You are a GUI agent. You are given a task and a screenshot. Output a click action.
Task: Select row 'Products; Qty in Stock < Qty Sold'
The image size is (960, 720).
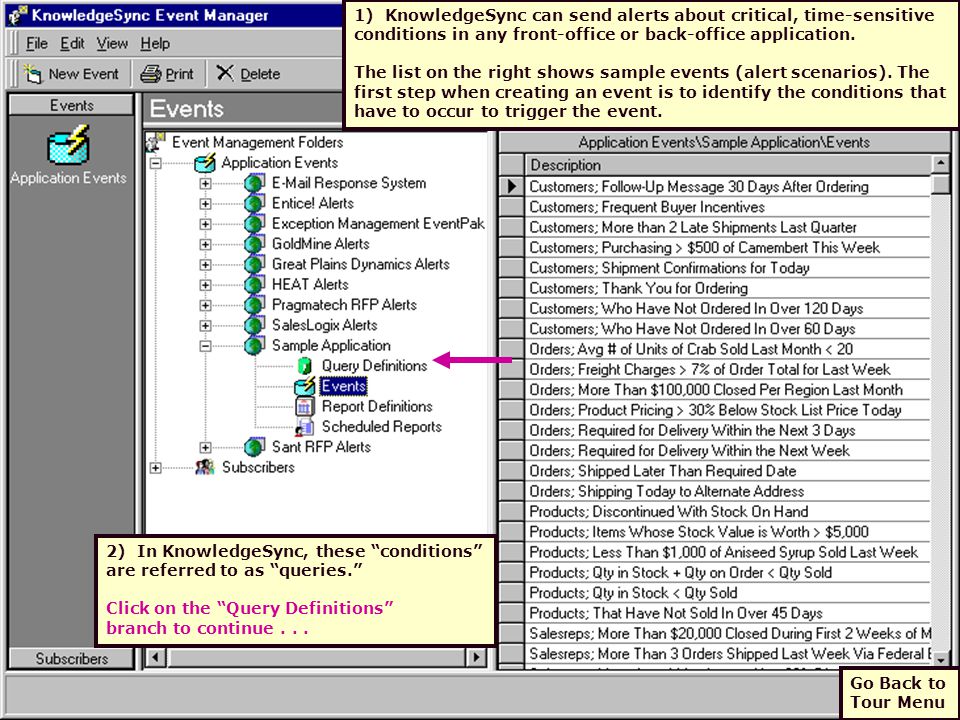tap(727, 593)
